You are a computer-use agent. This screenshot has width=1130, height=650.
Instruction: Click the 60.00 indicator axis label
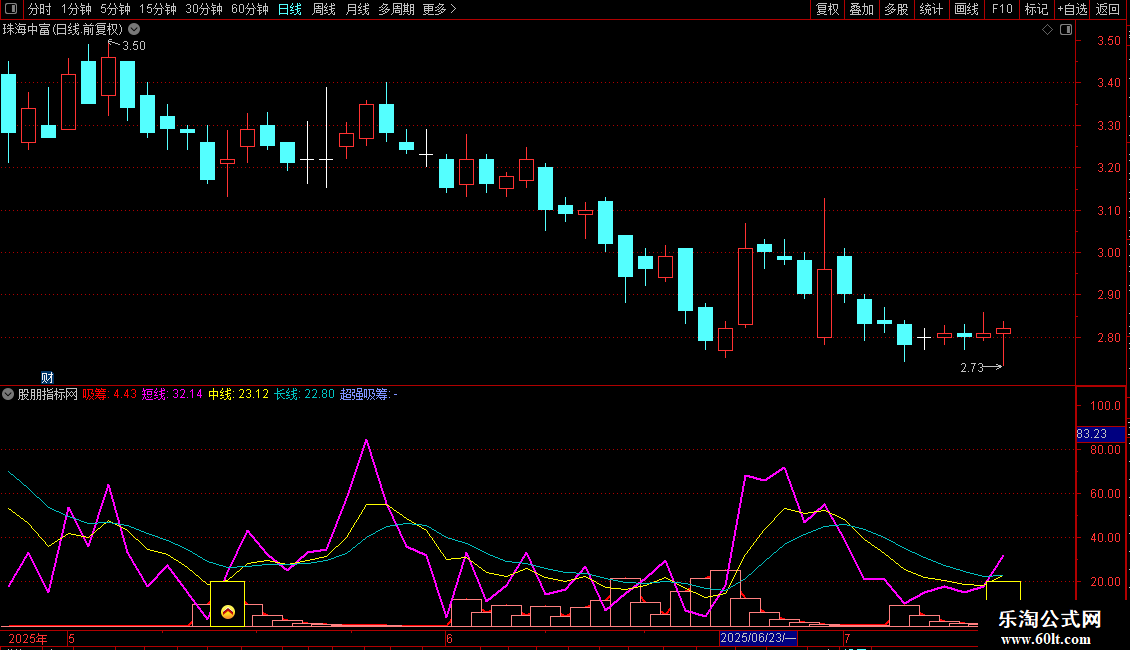coord(1105,494)
